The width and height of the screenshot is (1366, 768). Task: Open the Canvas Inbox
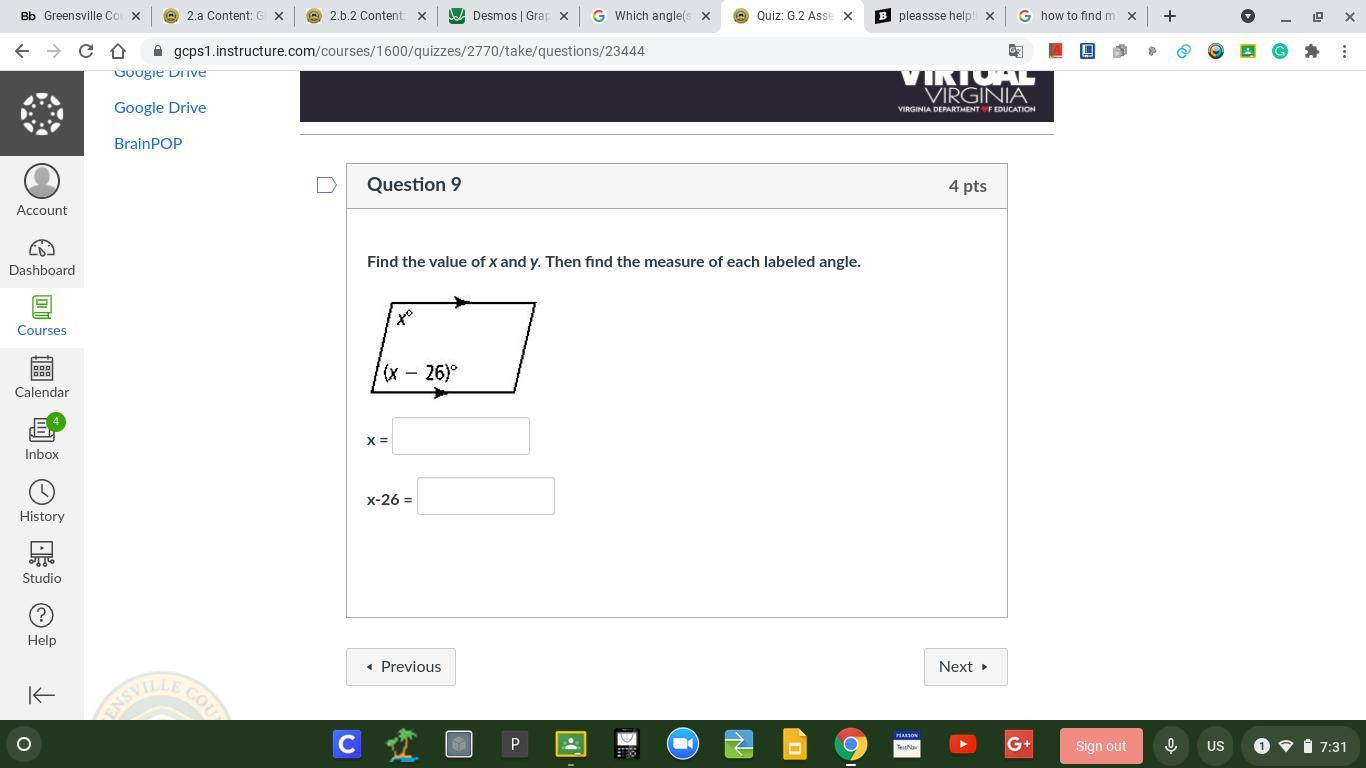pos(42,440)
